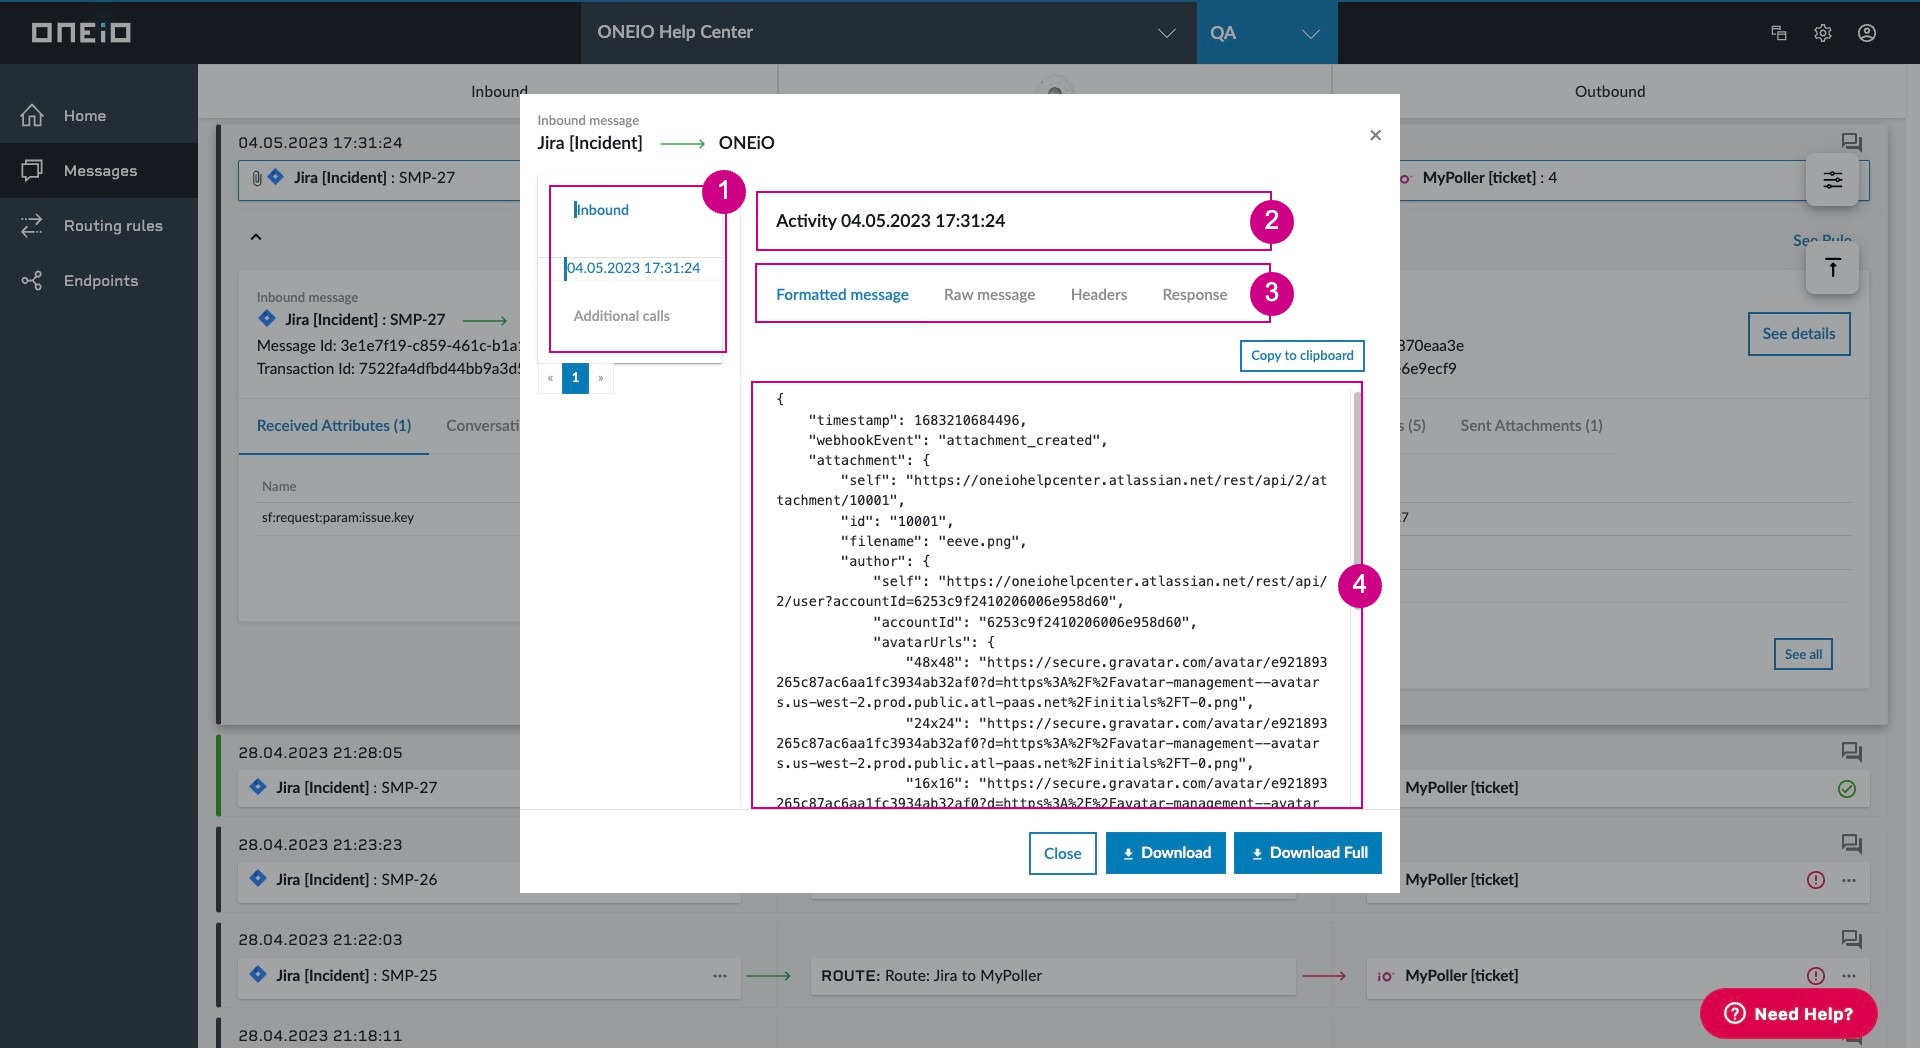Click the Jira [Incident] : SMP-26 row
Screen dimensions: 1920x1049
[x=489, y=880]
